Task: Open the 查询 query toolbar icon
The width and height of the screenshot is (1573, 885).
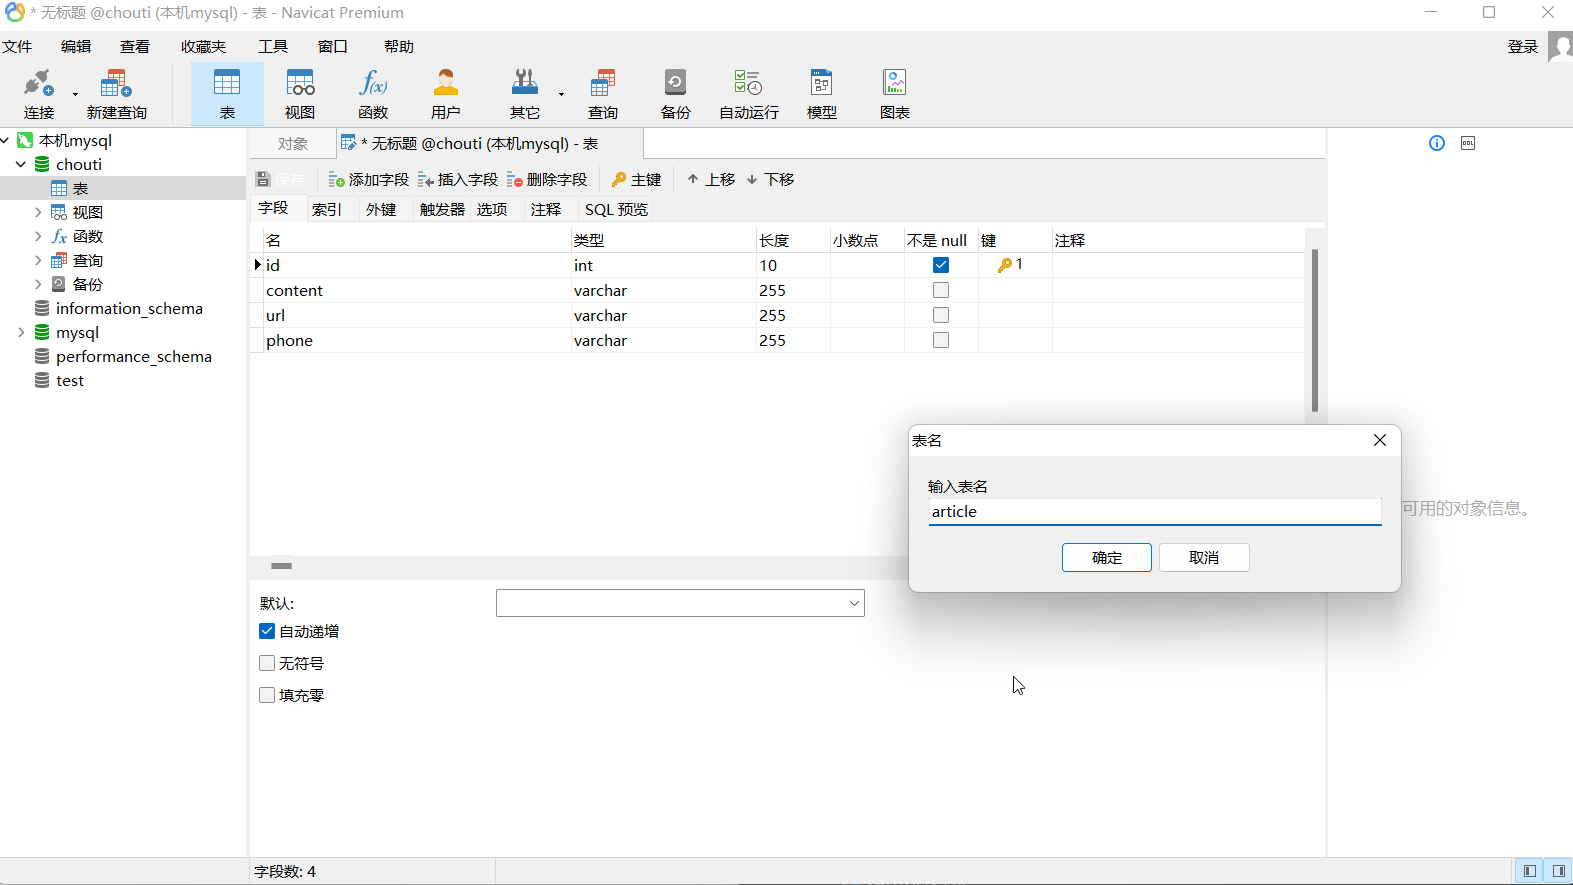Action: (602, 94)
